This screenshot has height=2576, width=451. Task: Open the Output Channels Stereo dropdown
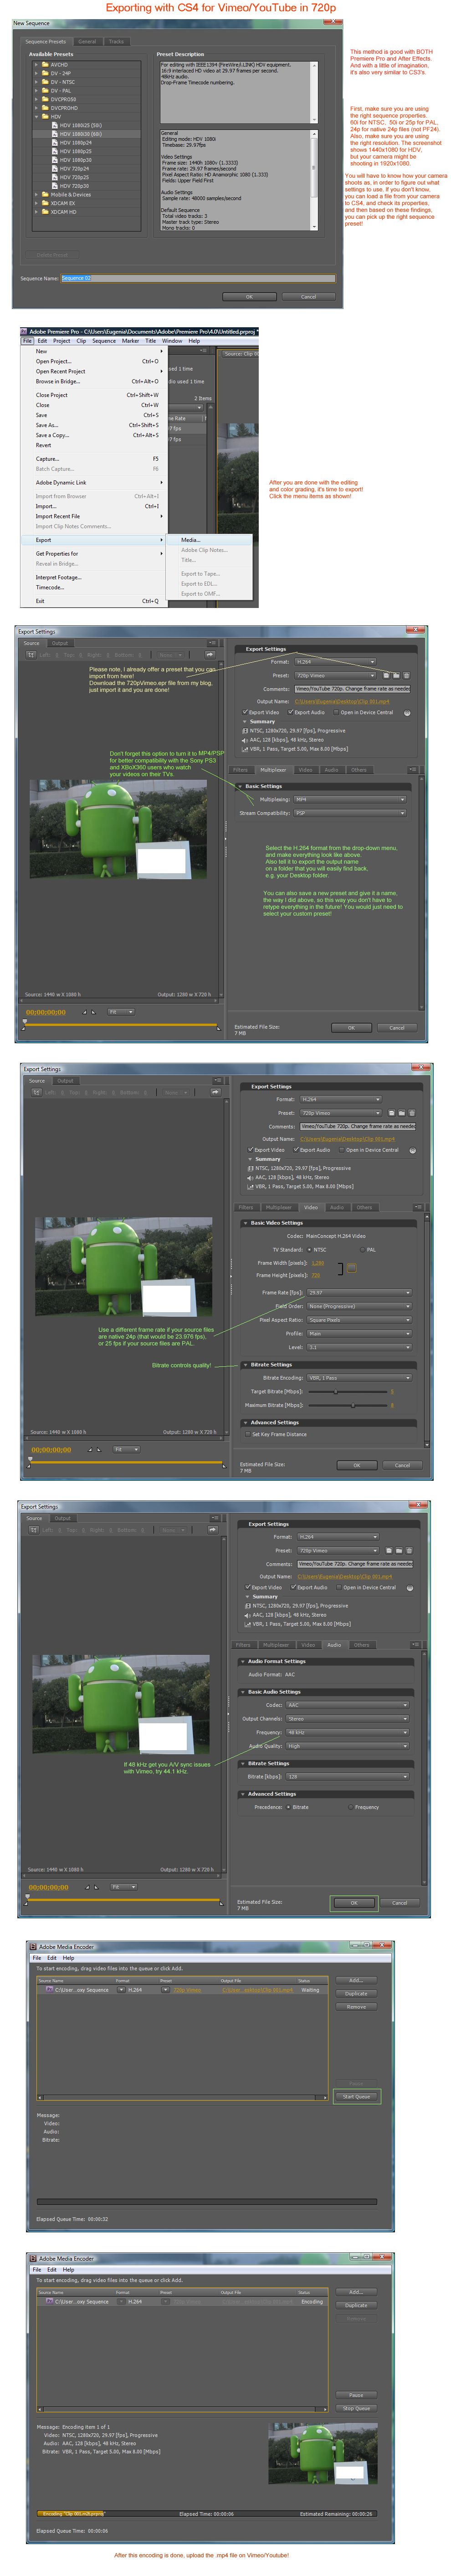point(348,1719)
